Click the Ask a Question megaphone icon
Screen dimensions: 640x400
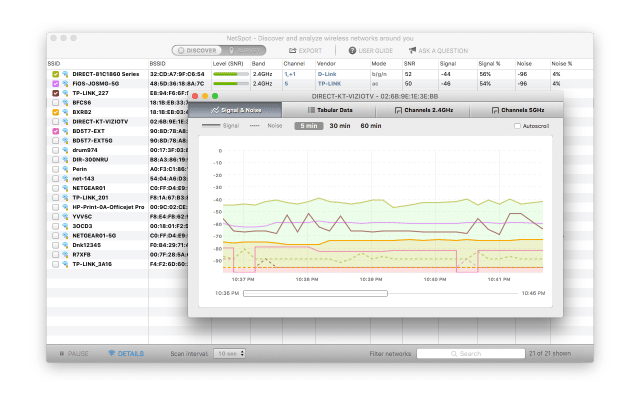coord(412,50)
